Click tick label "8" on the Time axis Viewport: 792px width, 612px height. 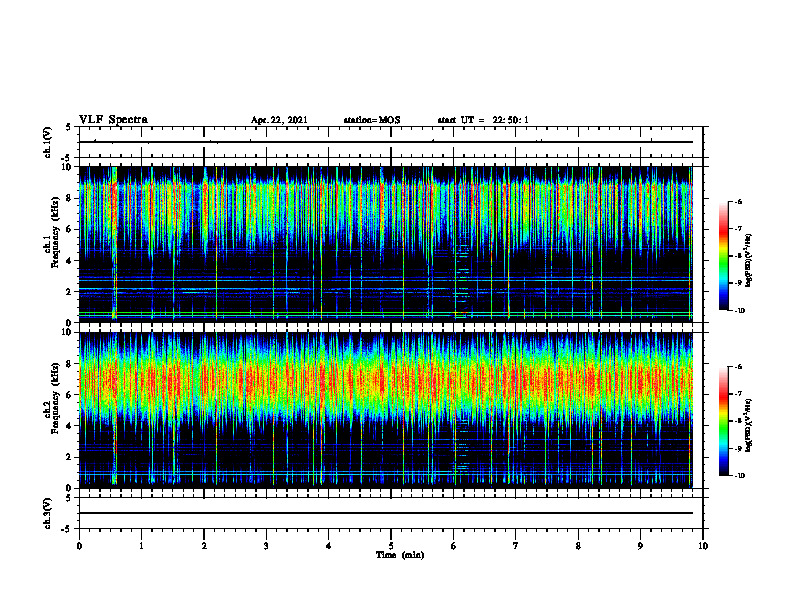click(x=578, y=546)
